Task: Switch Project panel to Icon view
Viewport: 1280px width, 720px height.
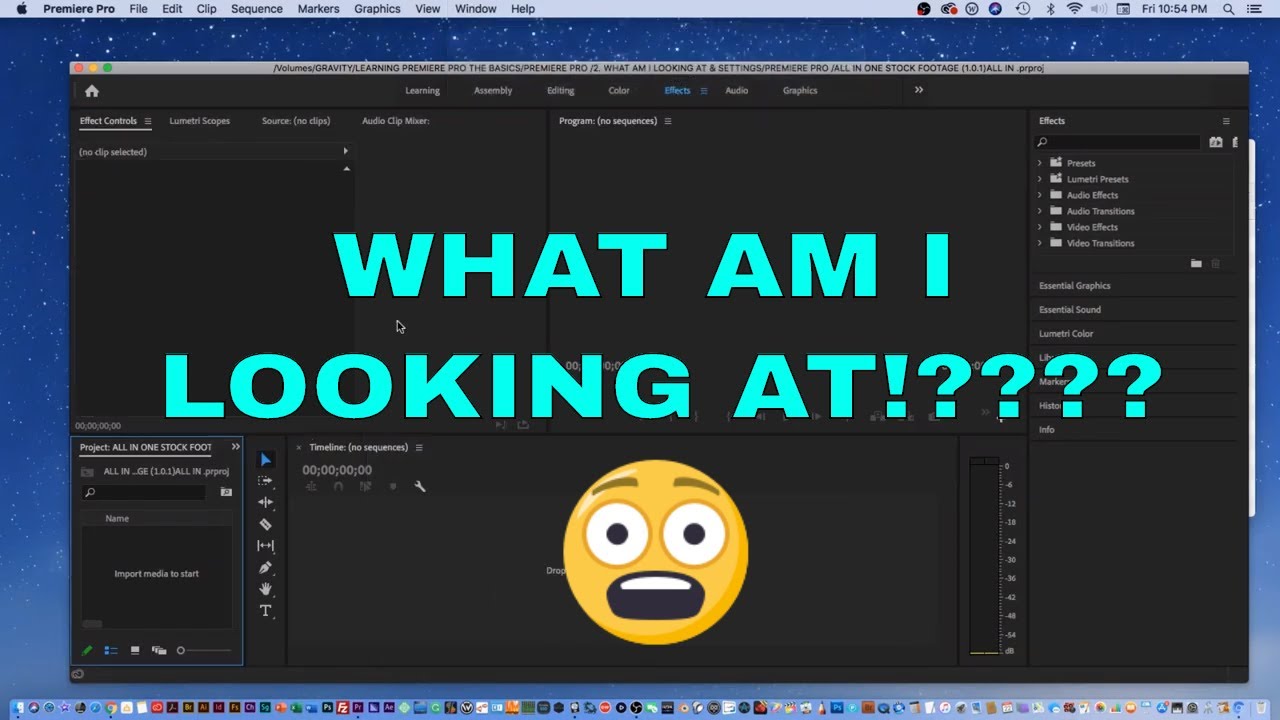Action: (135, 650)
